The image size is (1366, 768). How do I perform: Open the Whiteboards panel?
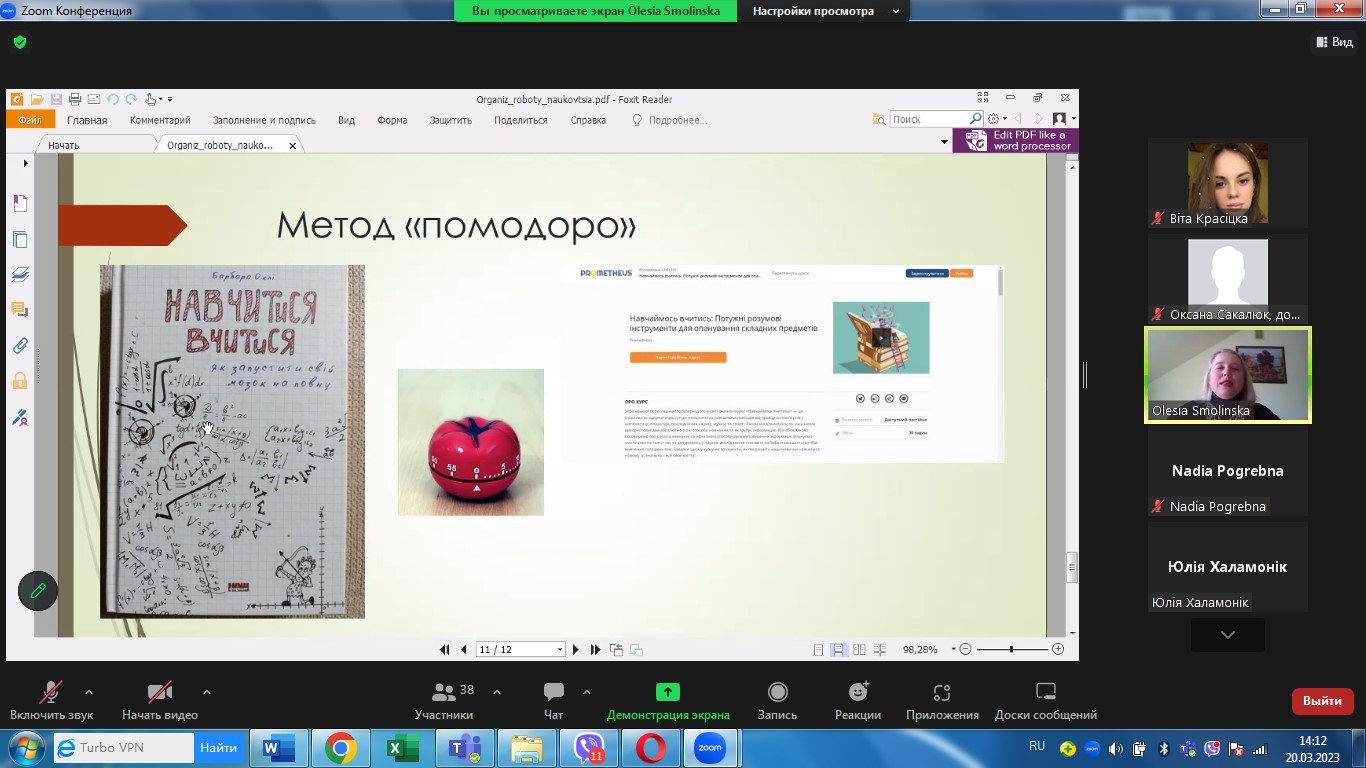(1045, 700)
